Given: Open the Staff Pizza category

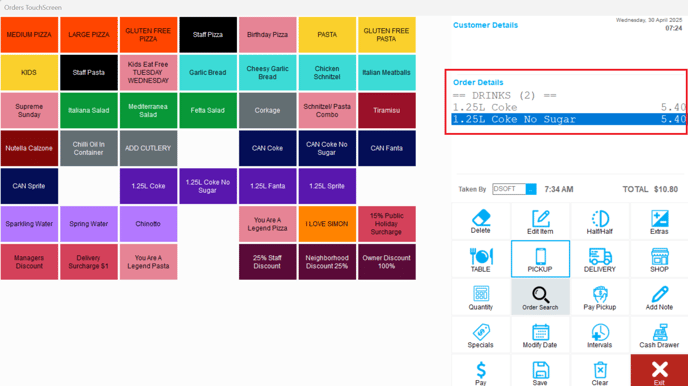Looking at the screenshot, I should [x=208, y=35].
